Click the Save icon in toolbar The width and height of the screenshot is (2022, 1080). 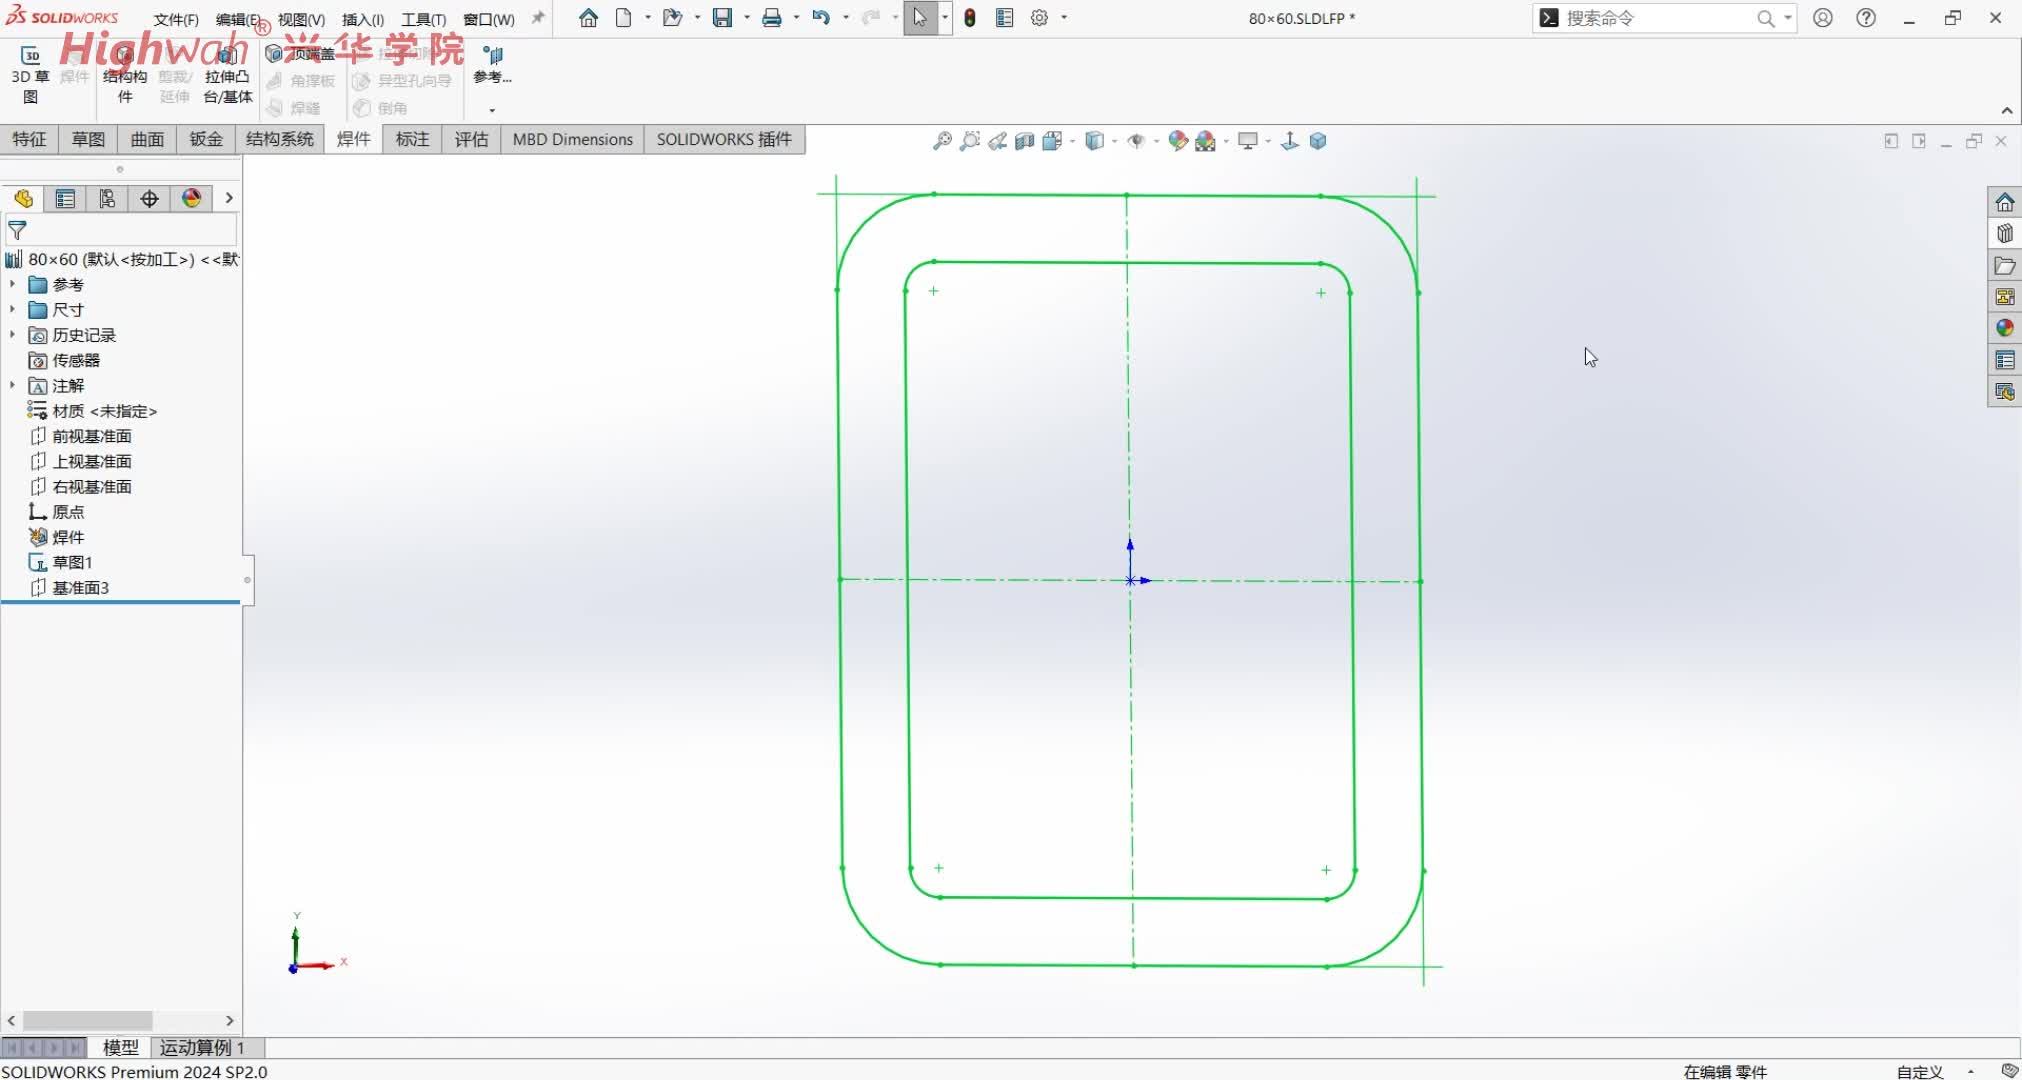click(x=722, y=18)
